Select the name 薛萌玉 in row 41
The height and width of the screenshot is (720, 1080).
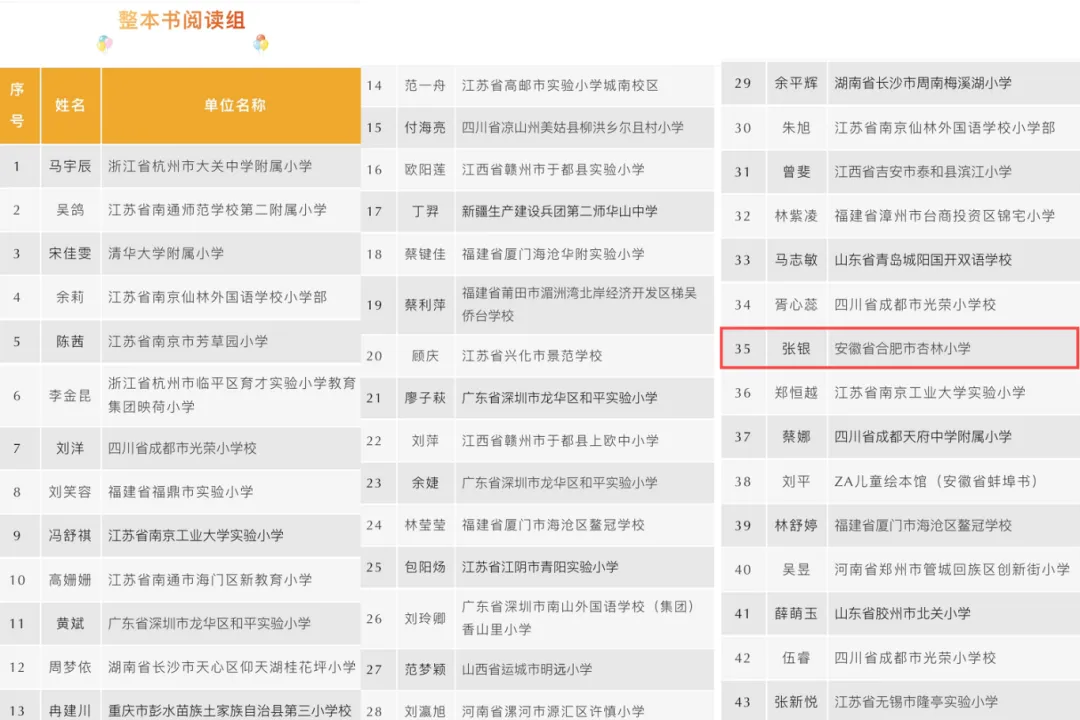click(796, 615)
